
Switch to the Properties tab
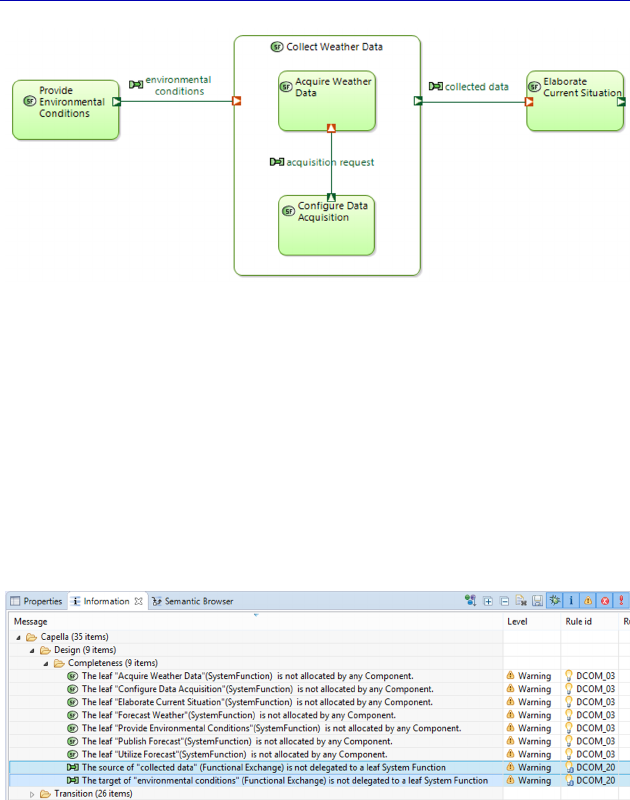pos(36,601)
